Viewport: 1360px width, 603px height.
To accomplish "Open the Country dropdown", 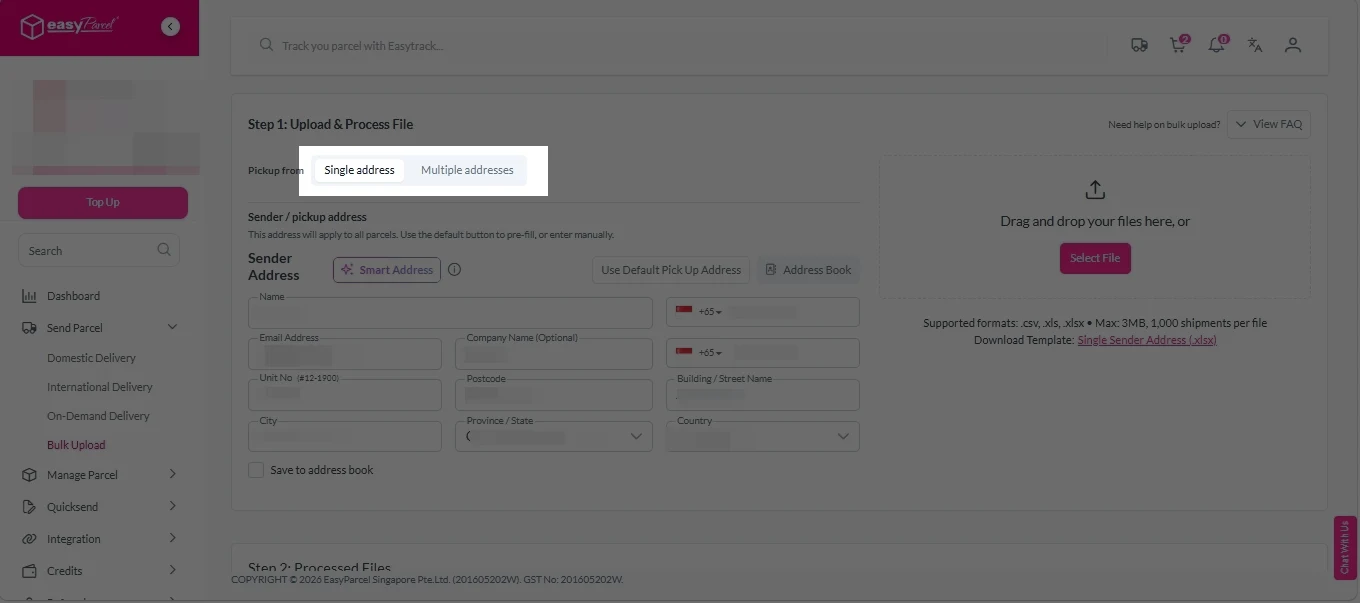I will click(840, 436).
